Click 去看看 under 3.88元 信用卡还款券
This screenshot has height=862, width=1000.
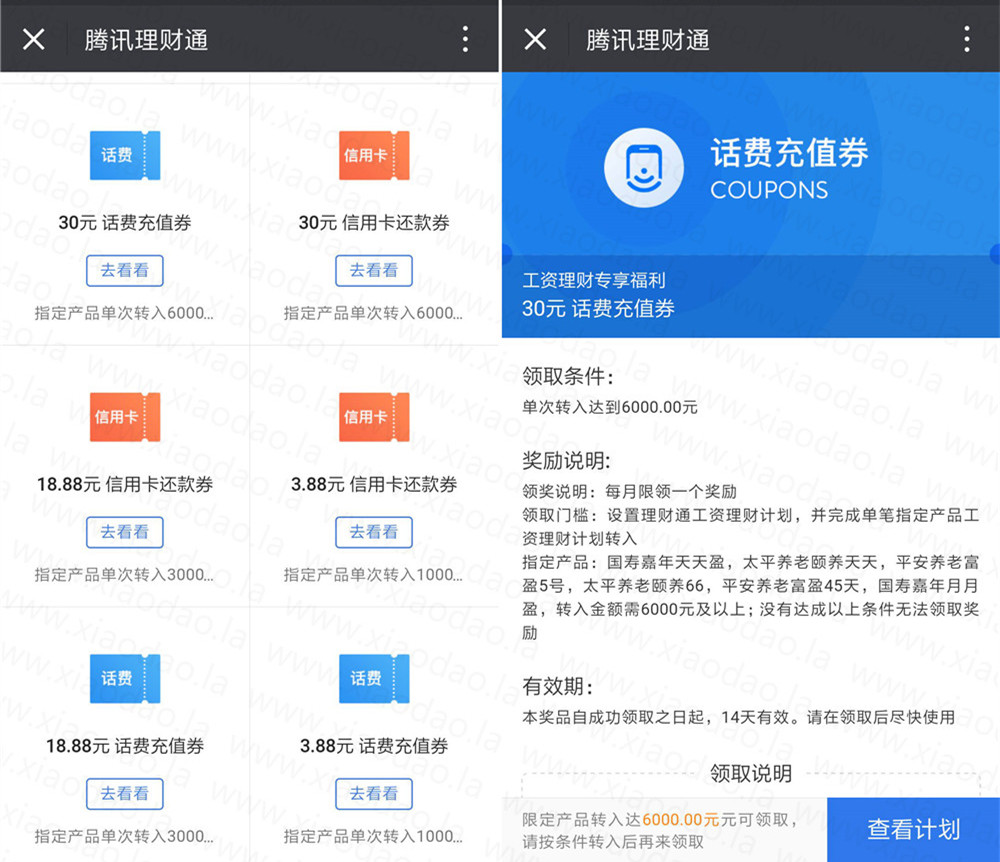pyautogui.click(x=374, y=532)
